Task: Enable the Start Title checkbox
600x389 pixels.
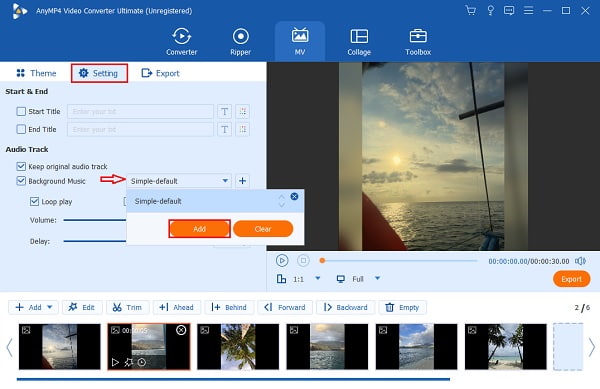Action: (21, 111)
